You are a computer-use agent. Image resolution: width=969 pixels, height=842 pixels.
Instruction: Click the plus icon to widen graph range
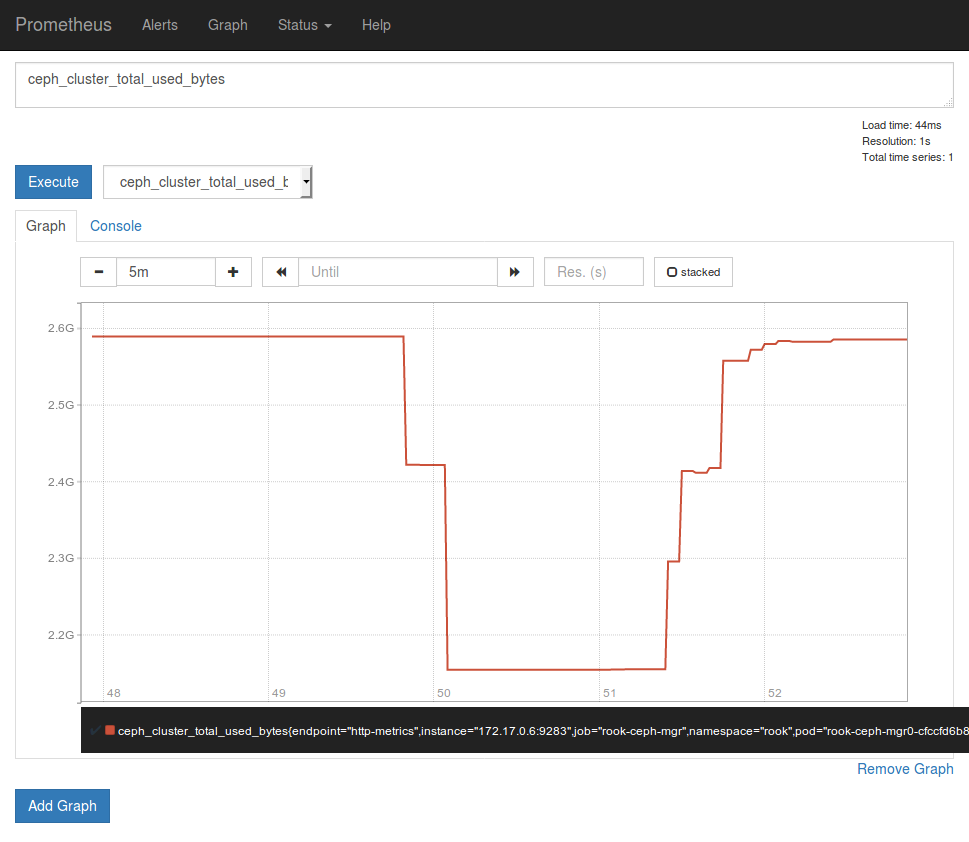(233, 271)
